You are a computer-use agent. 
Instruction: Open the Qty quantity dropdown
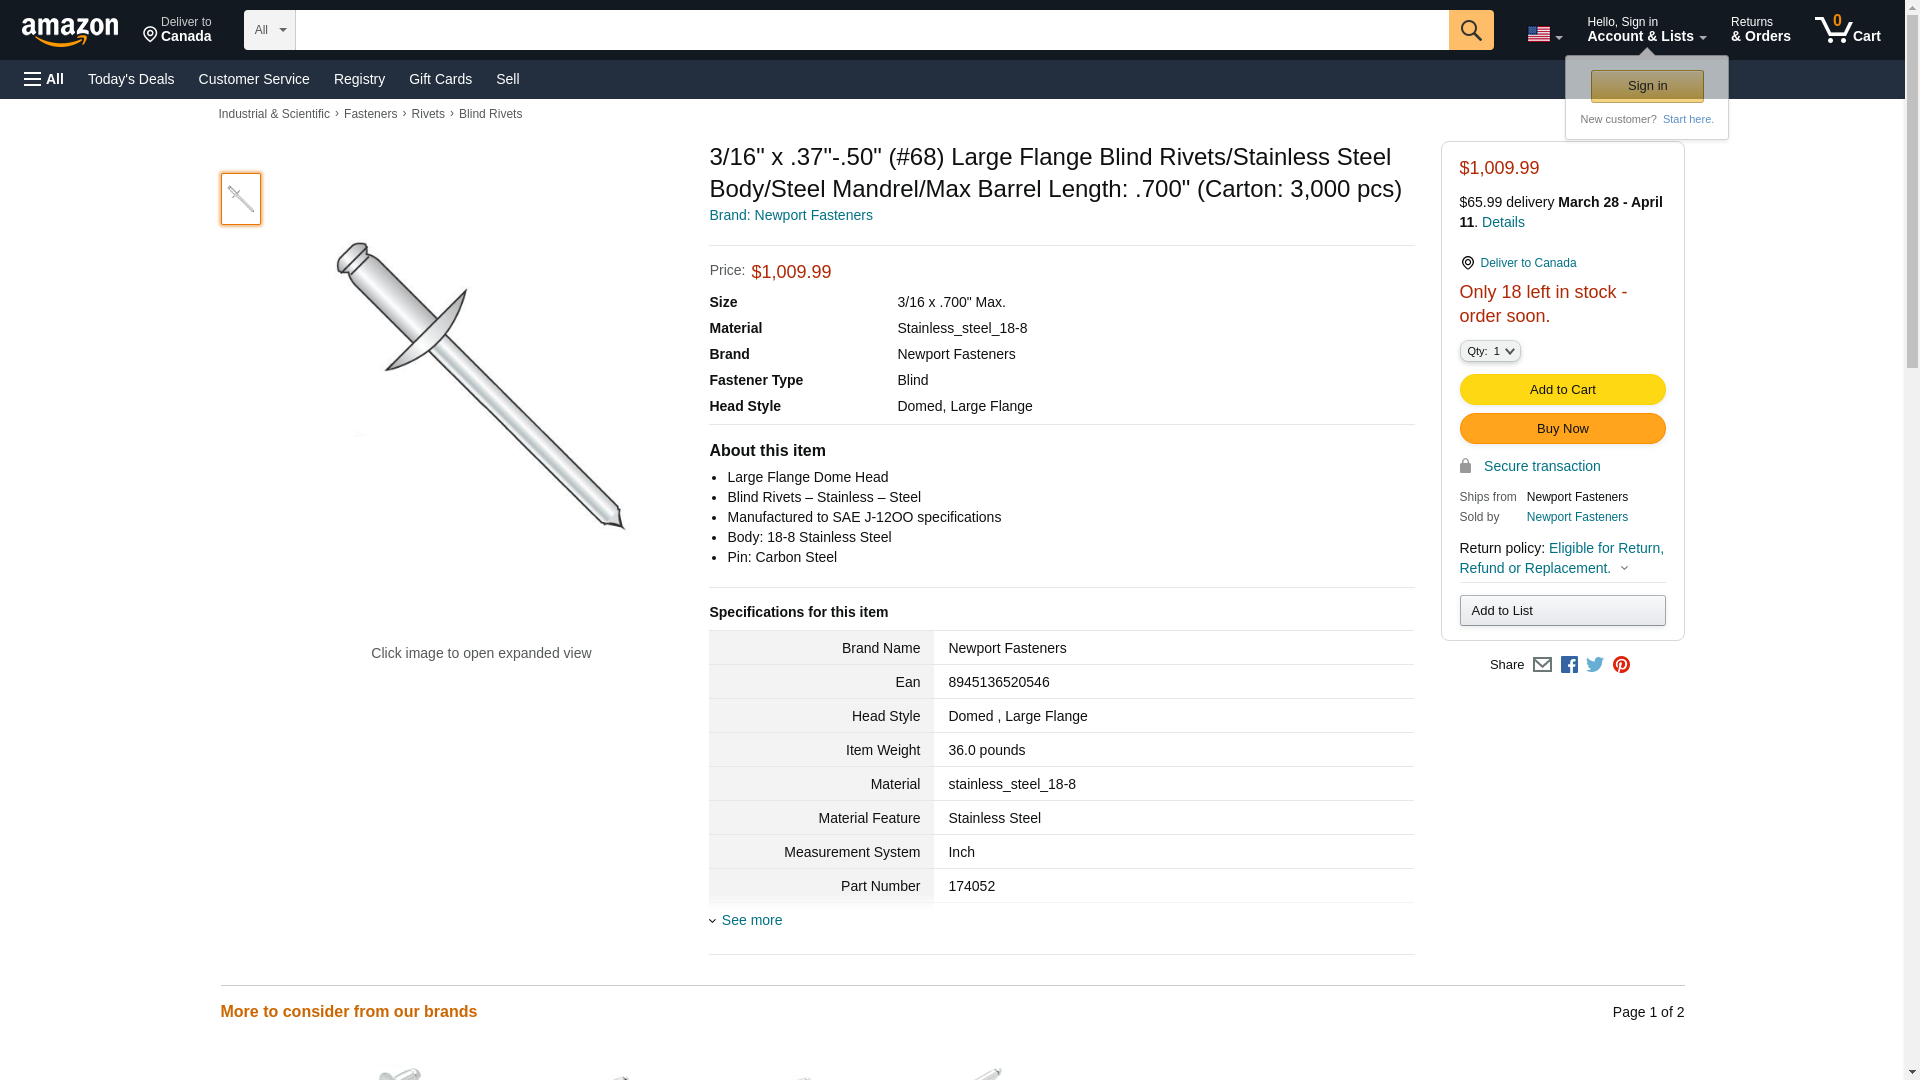click(x=1489, y=351)
